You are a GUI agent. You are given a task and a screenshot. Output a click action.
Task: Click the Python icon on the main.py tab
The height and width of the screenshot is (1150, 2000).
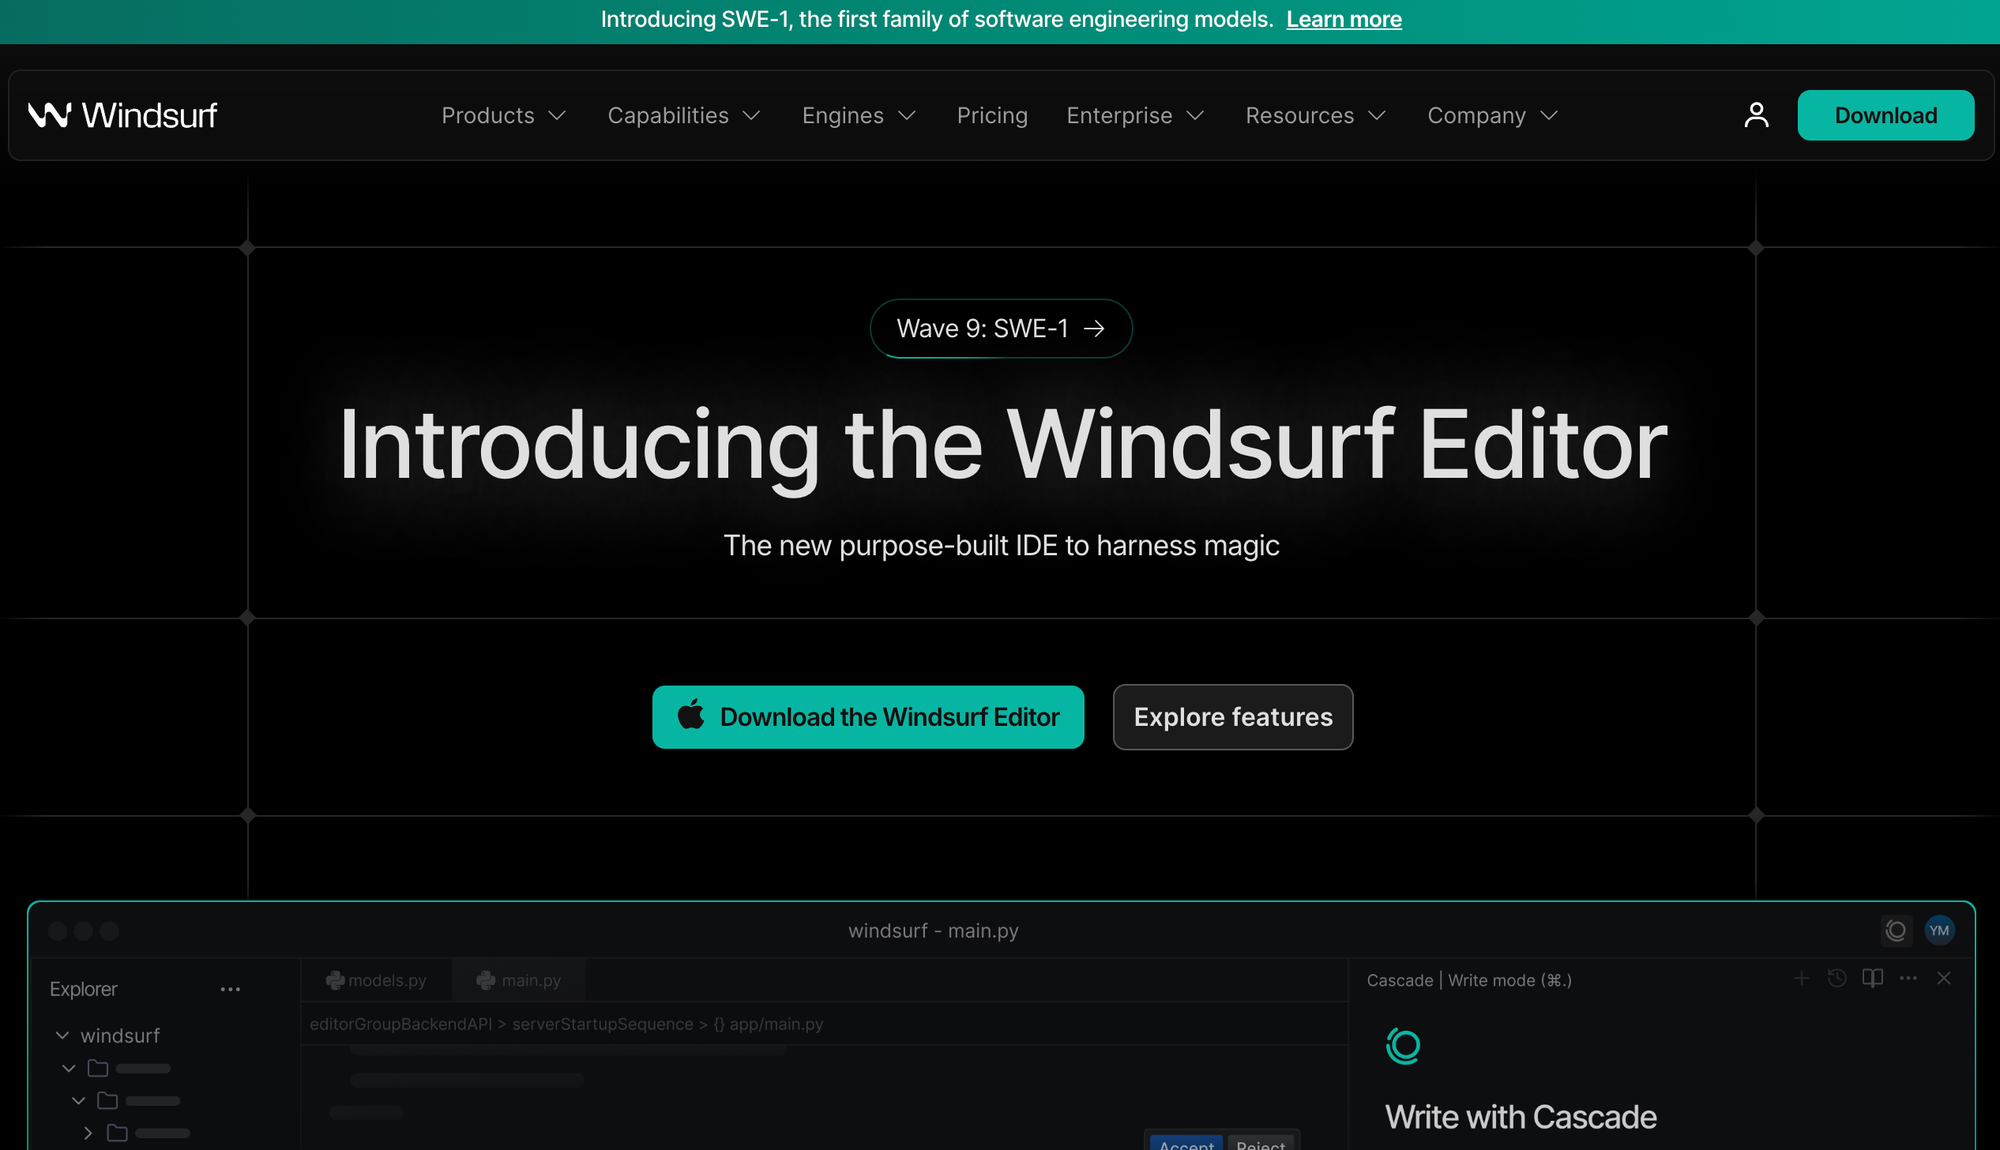pos(486,980)
